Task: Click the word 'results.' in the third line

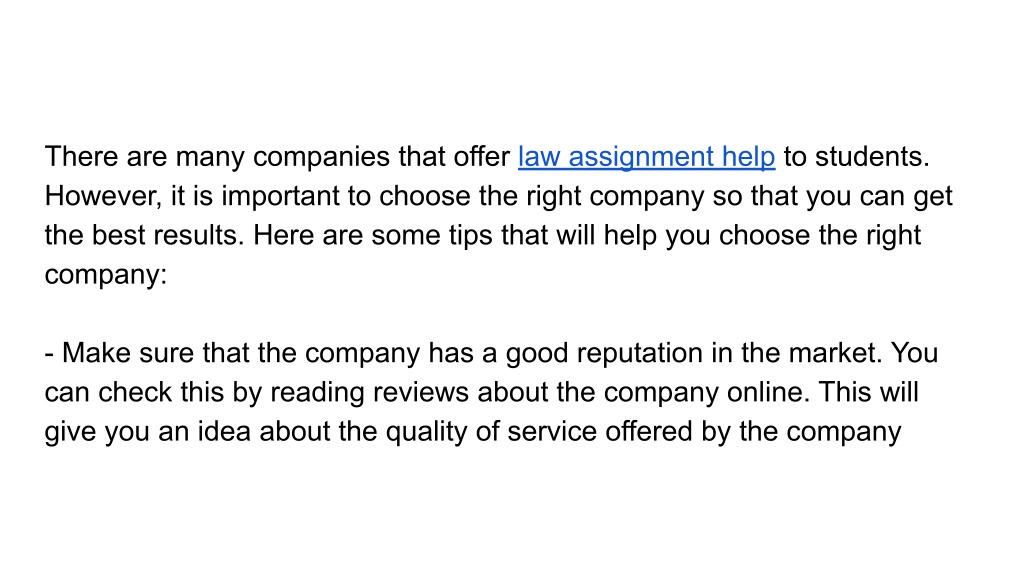Action: point(199,236)
